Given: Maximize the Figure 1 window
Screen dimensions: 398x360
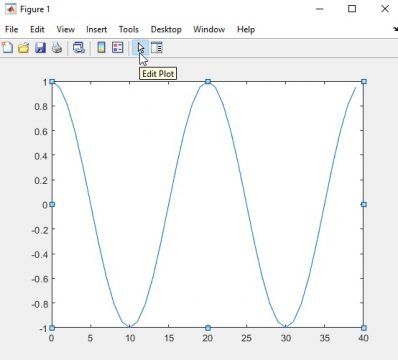Looking at the screenshot, I should pos(352,9).
